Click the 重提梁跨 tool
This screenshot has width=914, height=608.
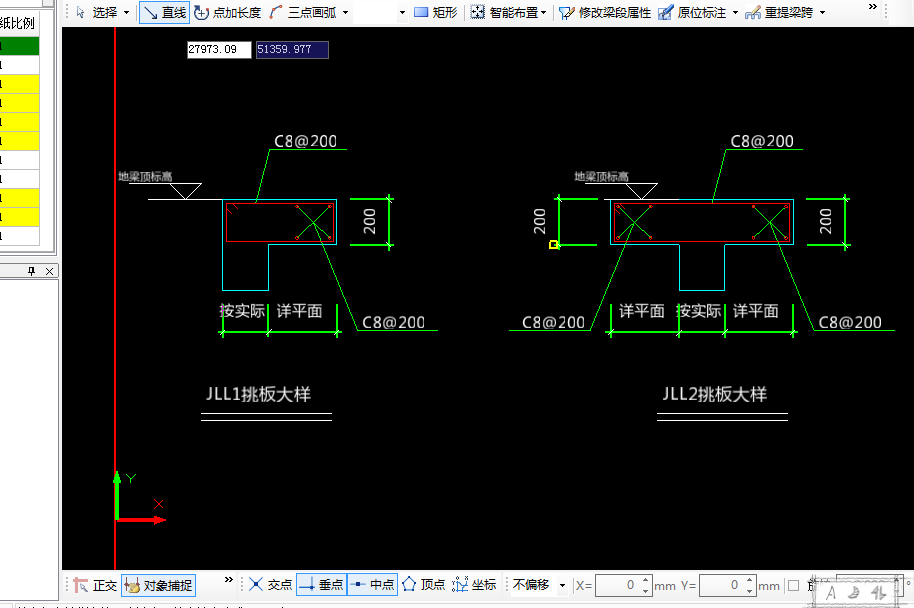pos(779,12)
